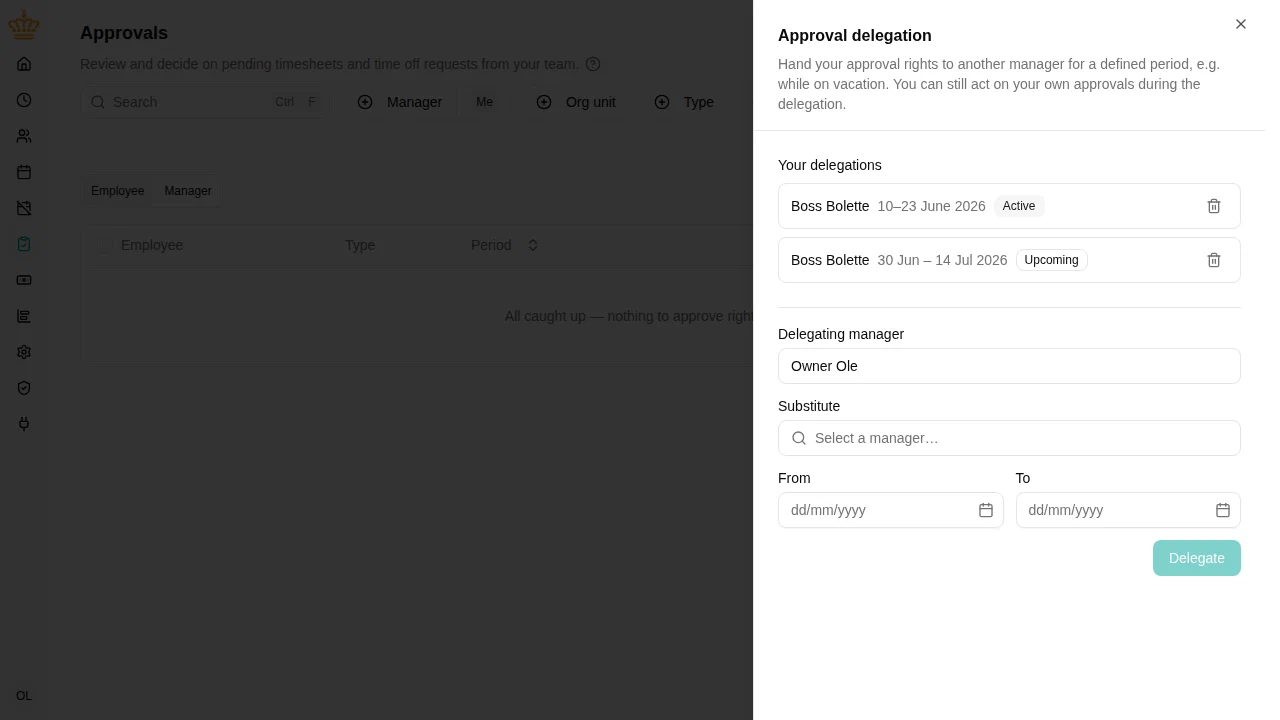Sort the table by Period

(x=505, y=245)
